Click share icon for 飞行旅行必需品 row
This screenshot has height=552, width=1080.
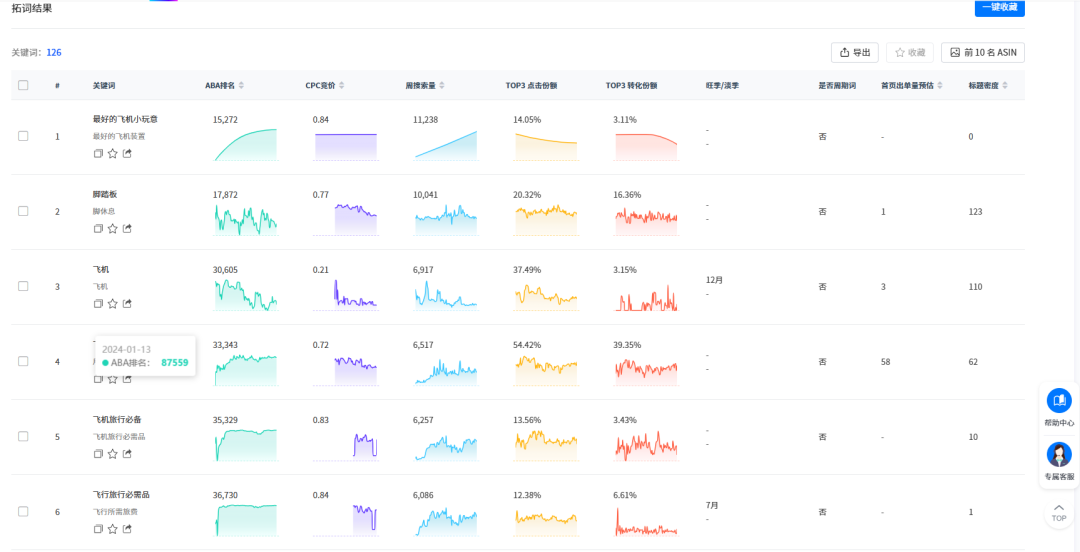(x=127, y=528)
